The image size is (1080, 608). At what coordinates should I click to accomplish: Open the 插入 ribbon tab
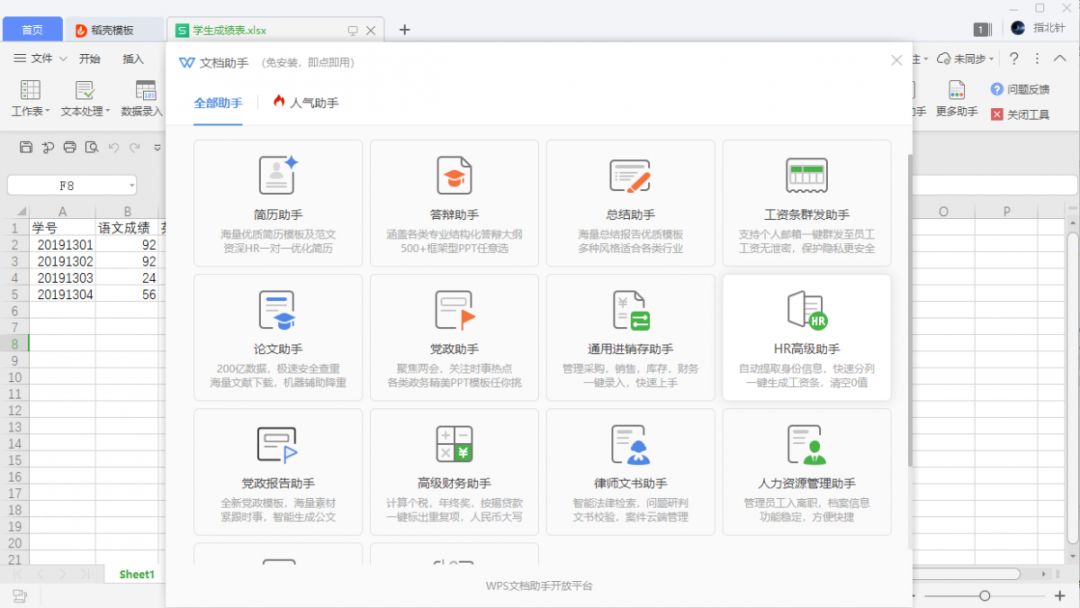point(133,59)
